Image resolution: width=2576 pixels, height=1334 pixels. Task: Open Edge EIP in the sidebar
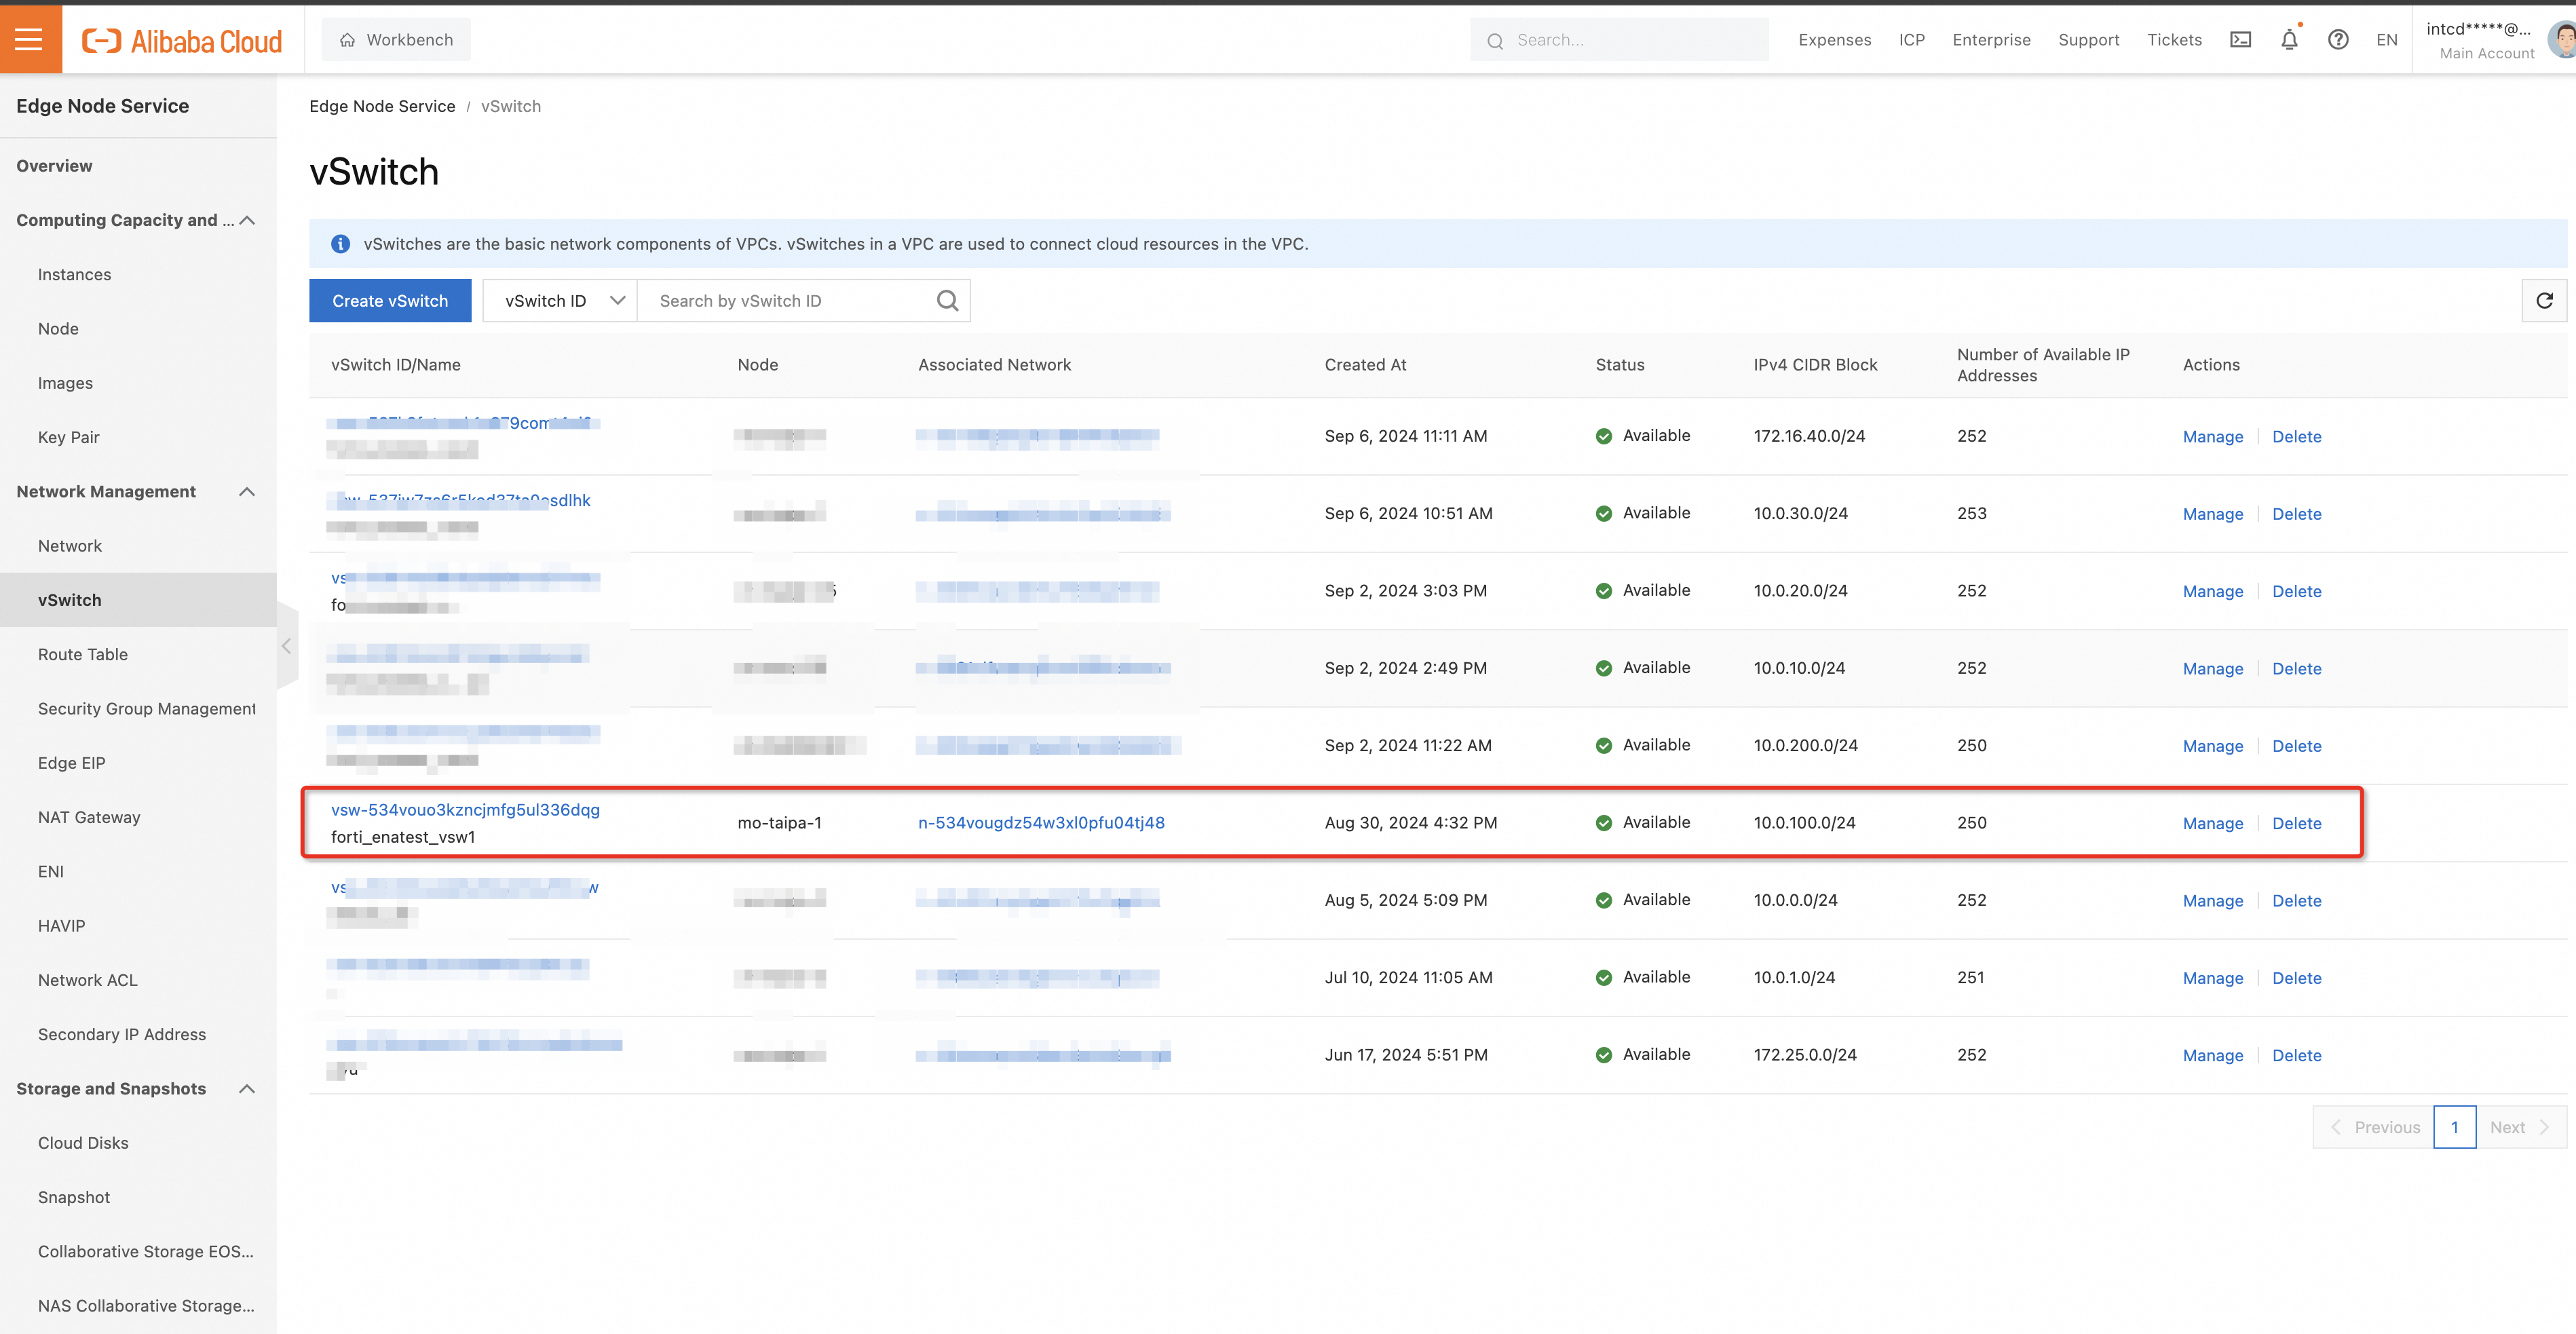click(x=71, y=763)
